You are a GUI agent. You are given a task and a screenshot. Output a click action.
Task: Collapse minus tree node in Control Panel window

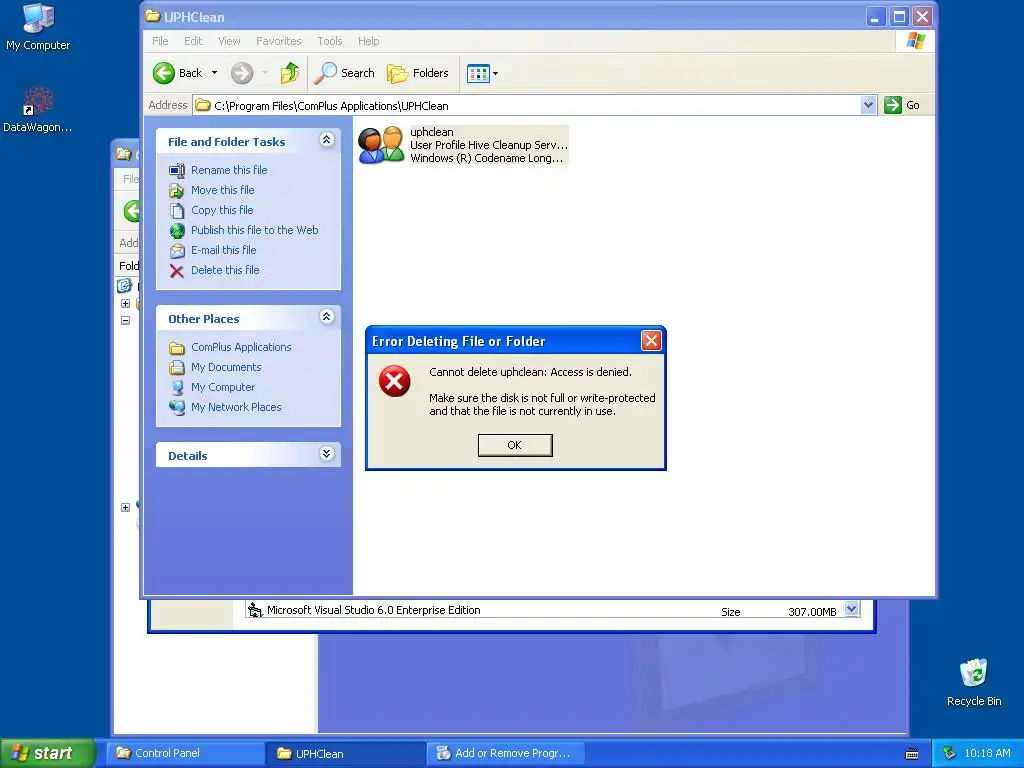tap(125, 320)
